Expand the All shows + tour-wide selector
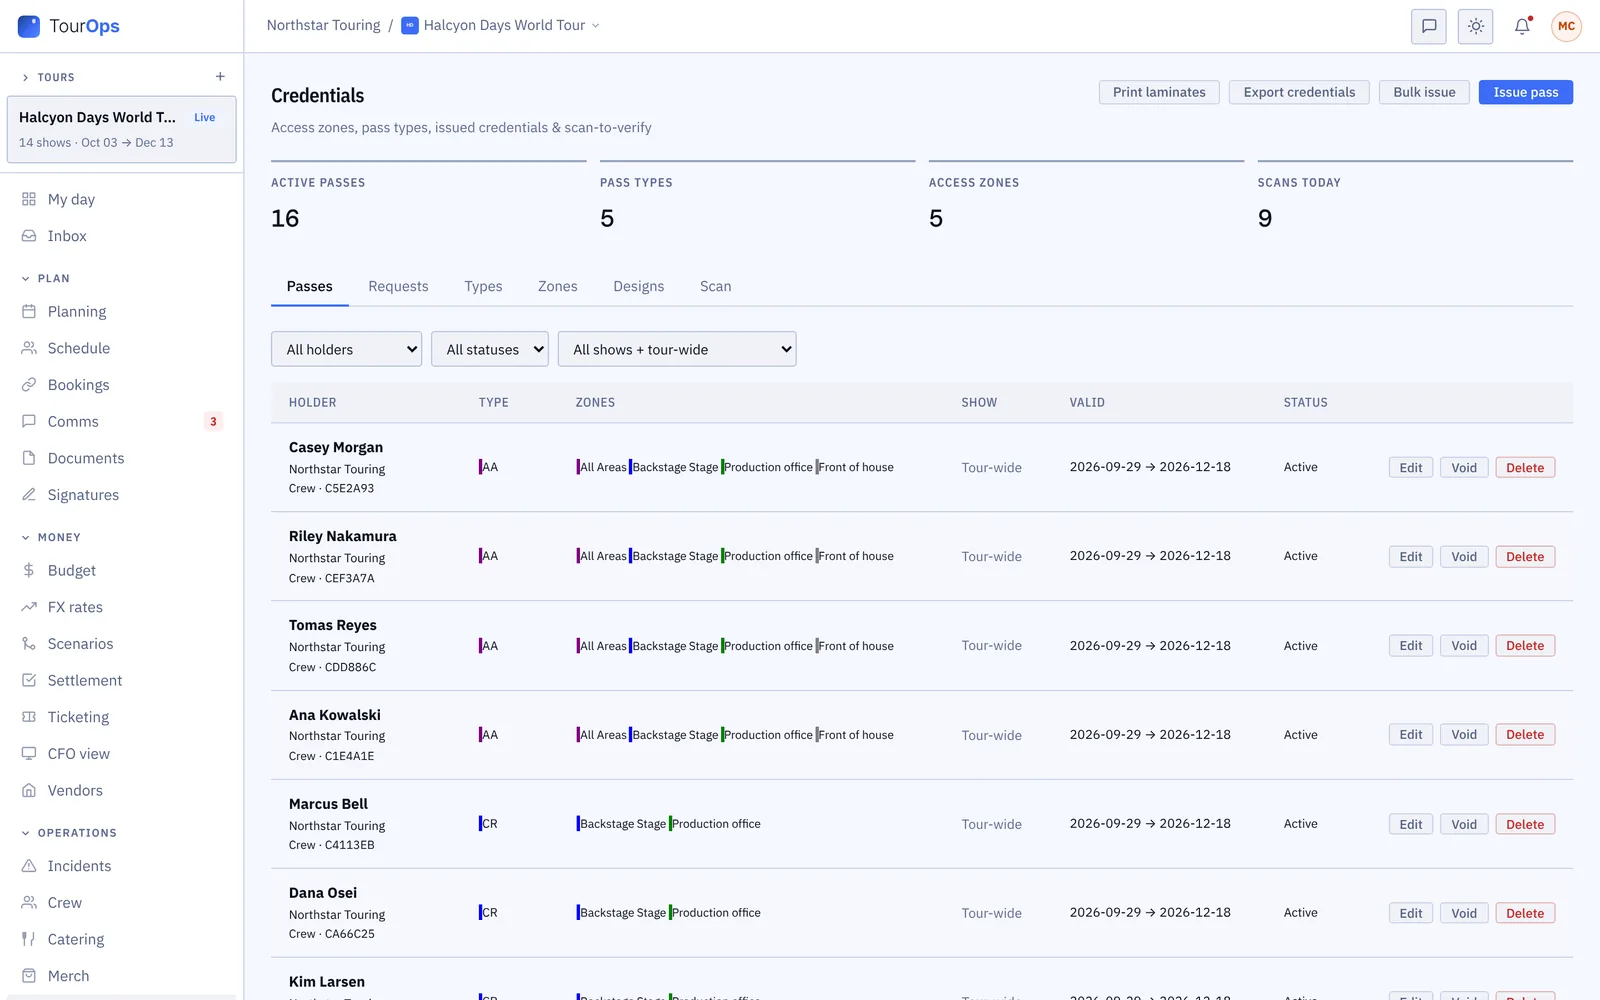 click(x=677, y=349)
